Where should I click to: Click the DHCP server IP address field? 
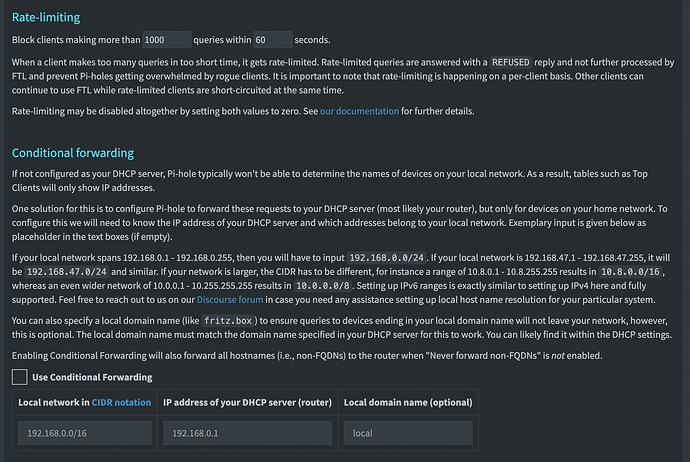coord(244,435)
